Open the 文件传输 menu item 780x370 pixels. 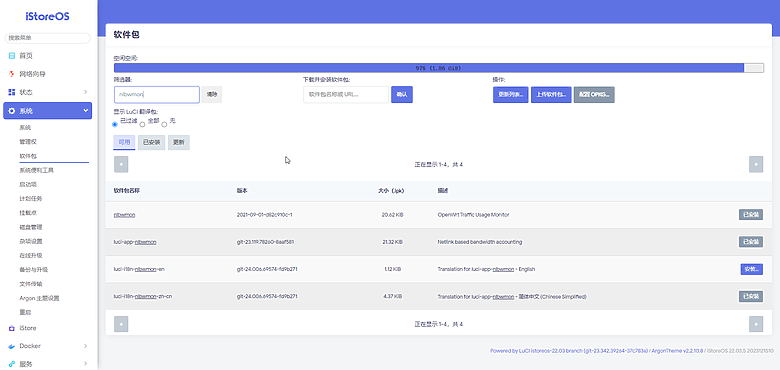pos(31,284)
